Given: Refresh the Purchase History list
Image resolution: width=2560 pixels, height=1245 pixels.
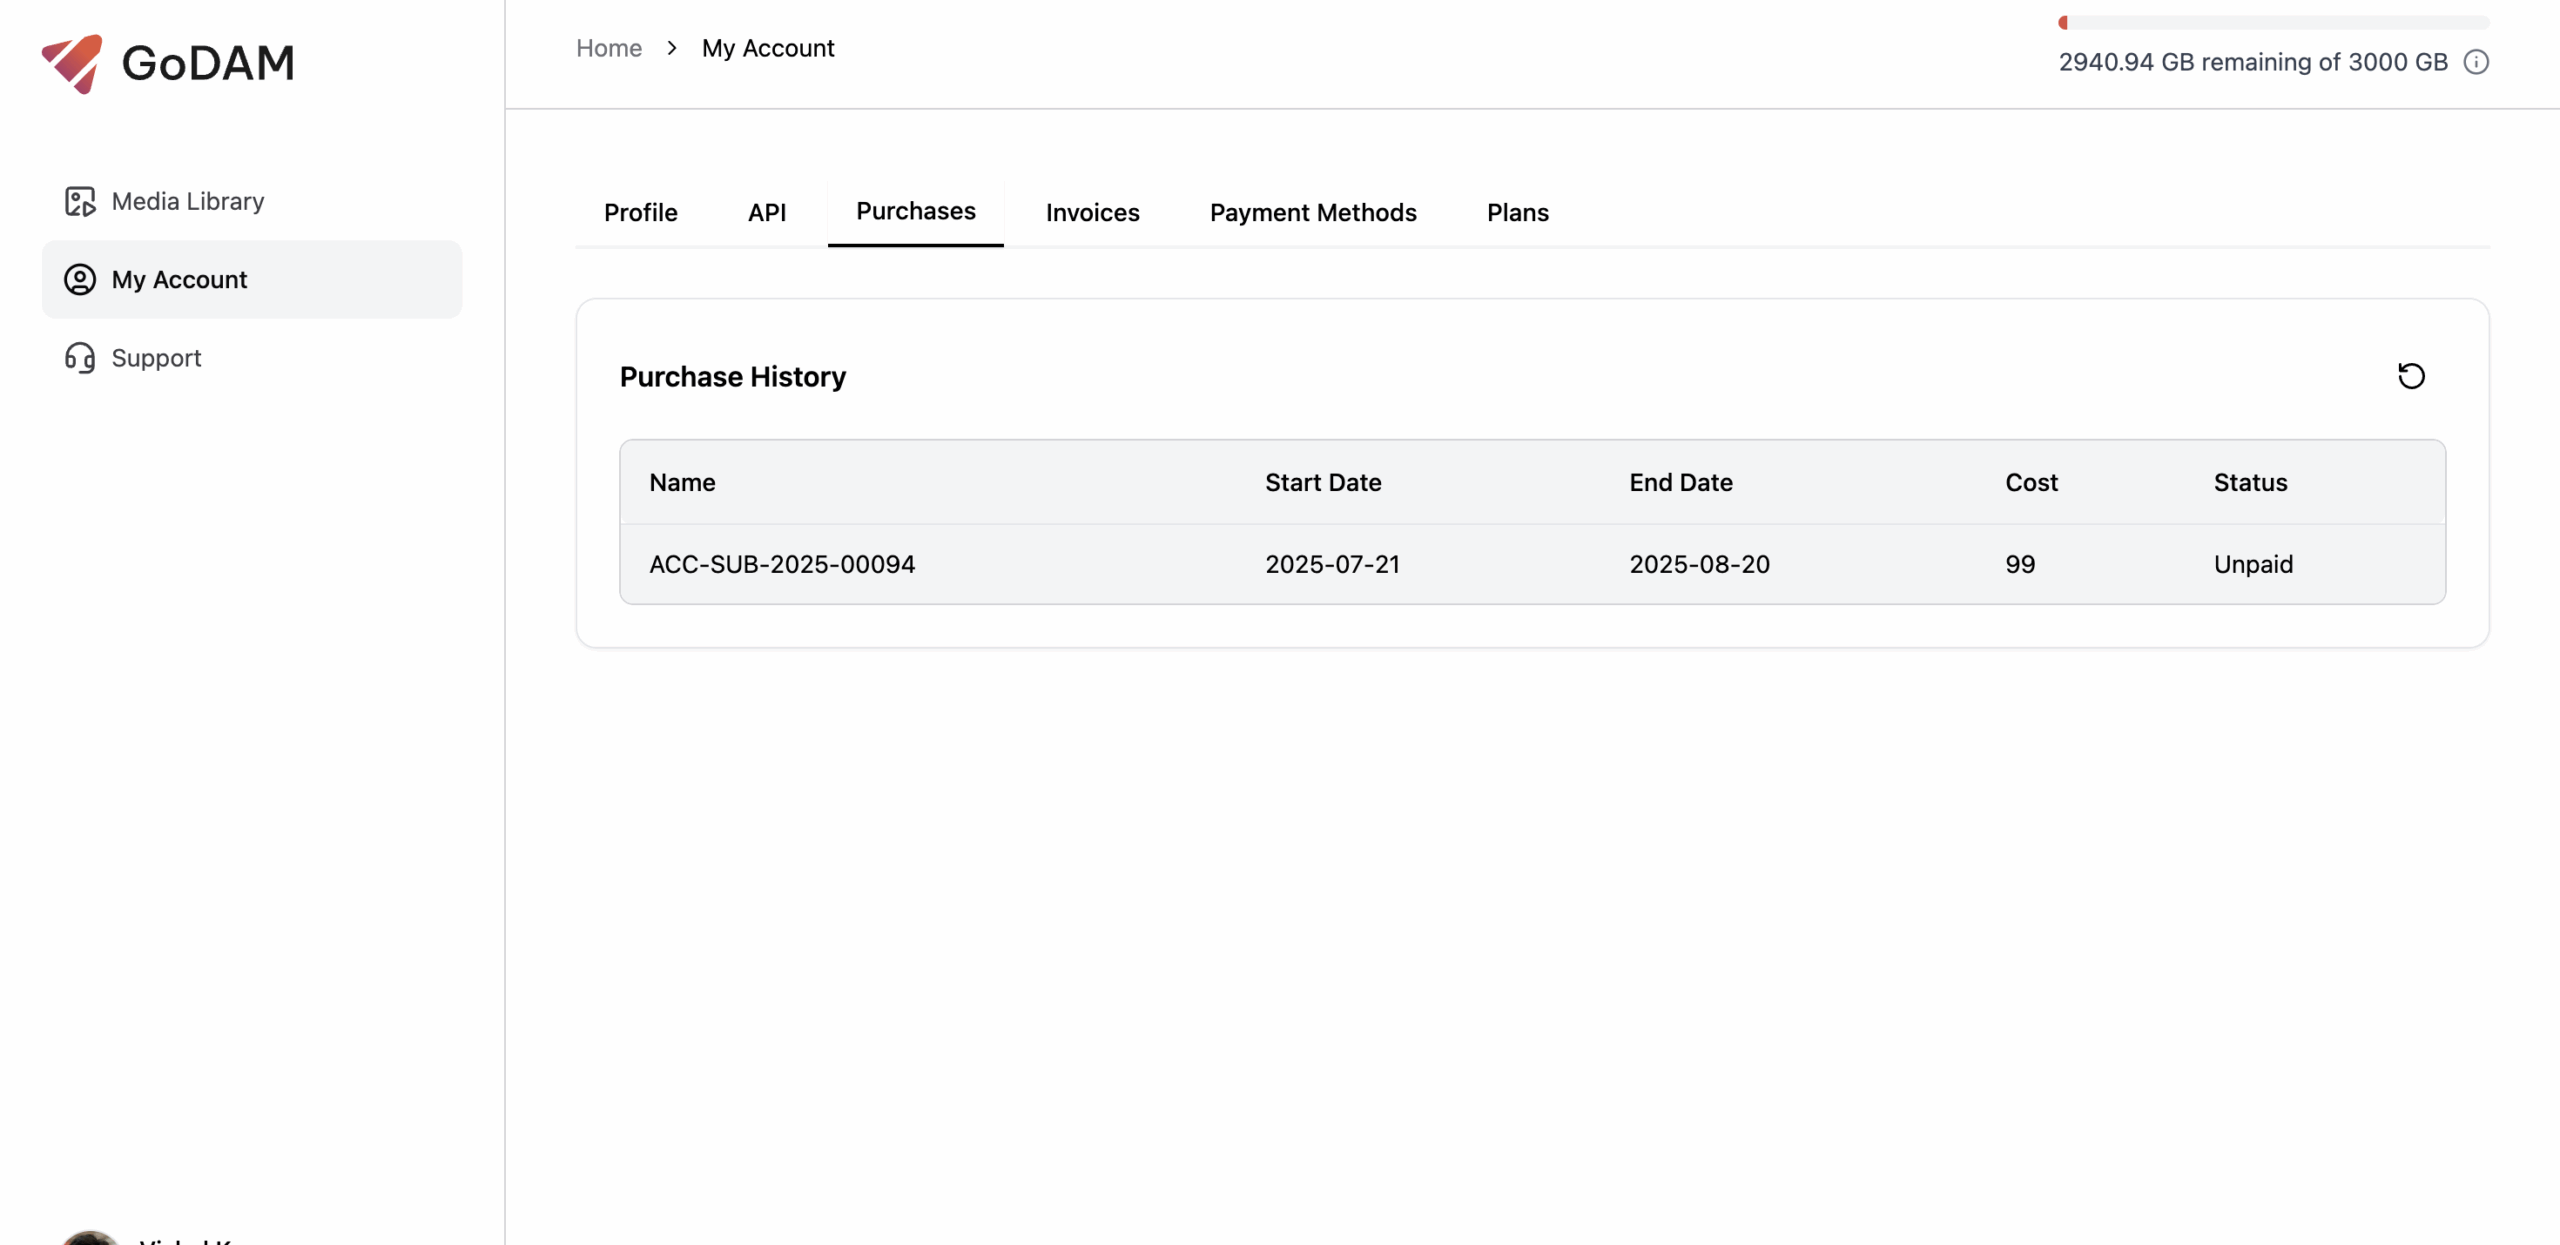Looking at the screenshot, I should [2411, 375].
